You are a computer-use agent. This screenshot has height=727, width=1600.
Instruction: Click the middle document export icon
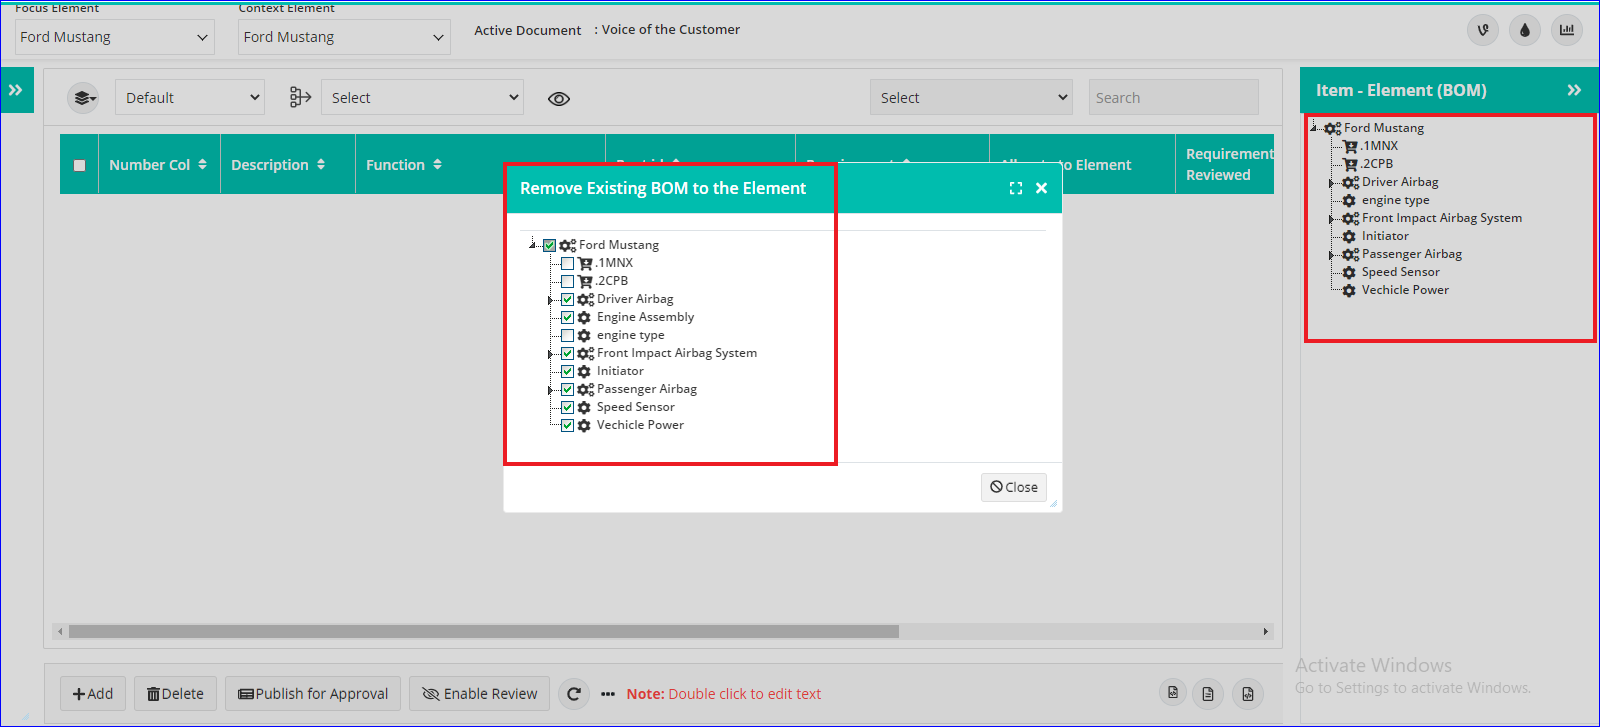pos(1208,693)
